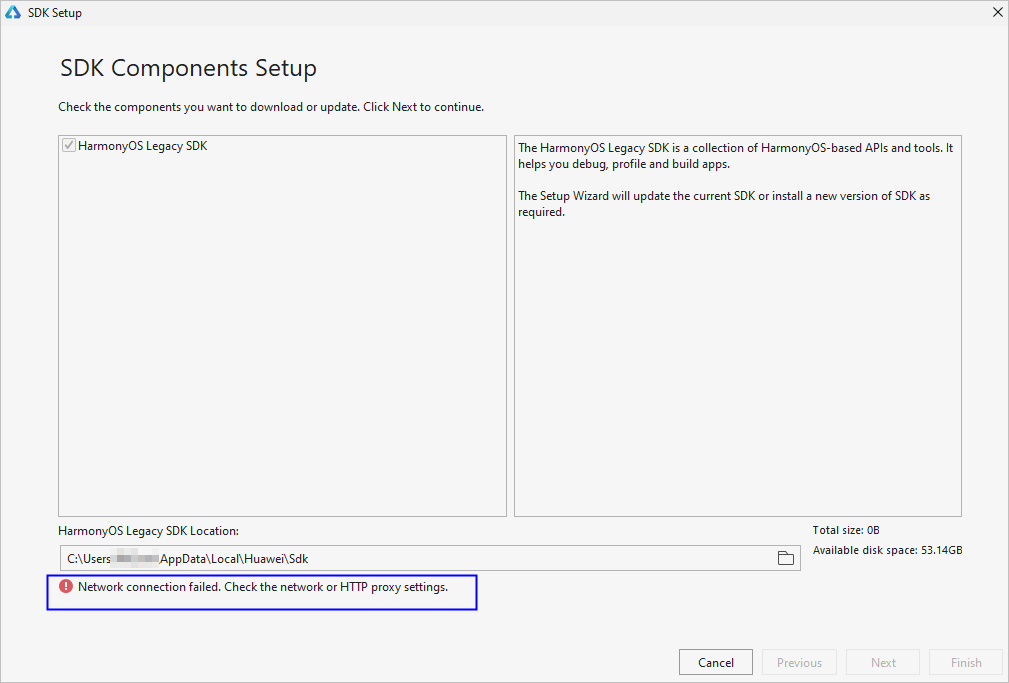Focus the SDK location path field
This screenshot has width=1009, height=683.
[430, 558]
